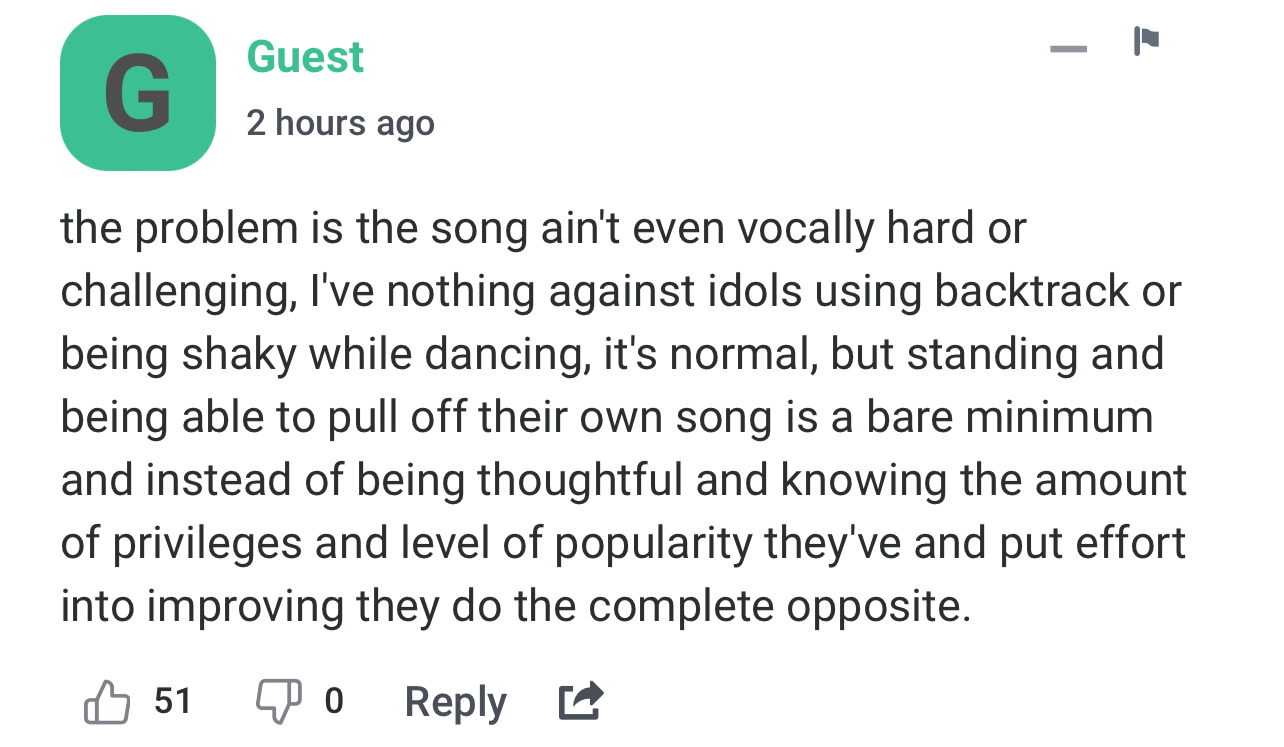Click the word 'privileges' in comment

tap(206, 544)
